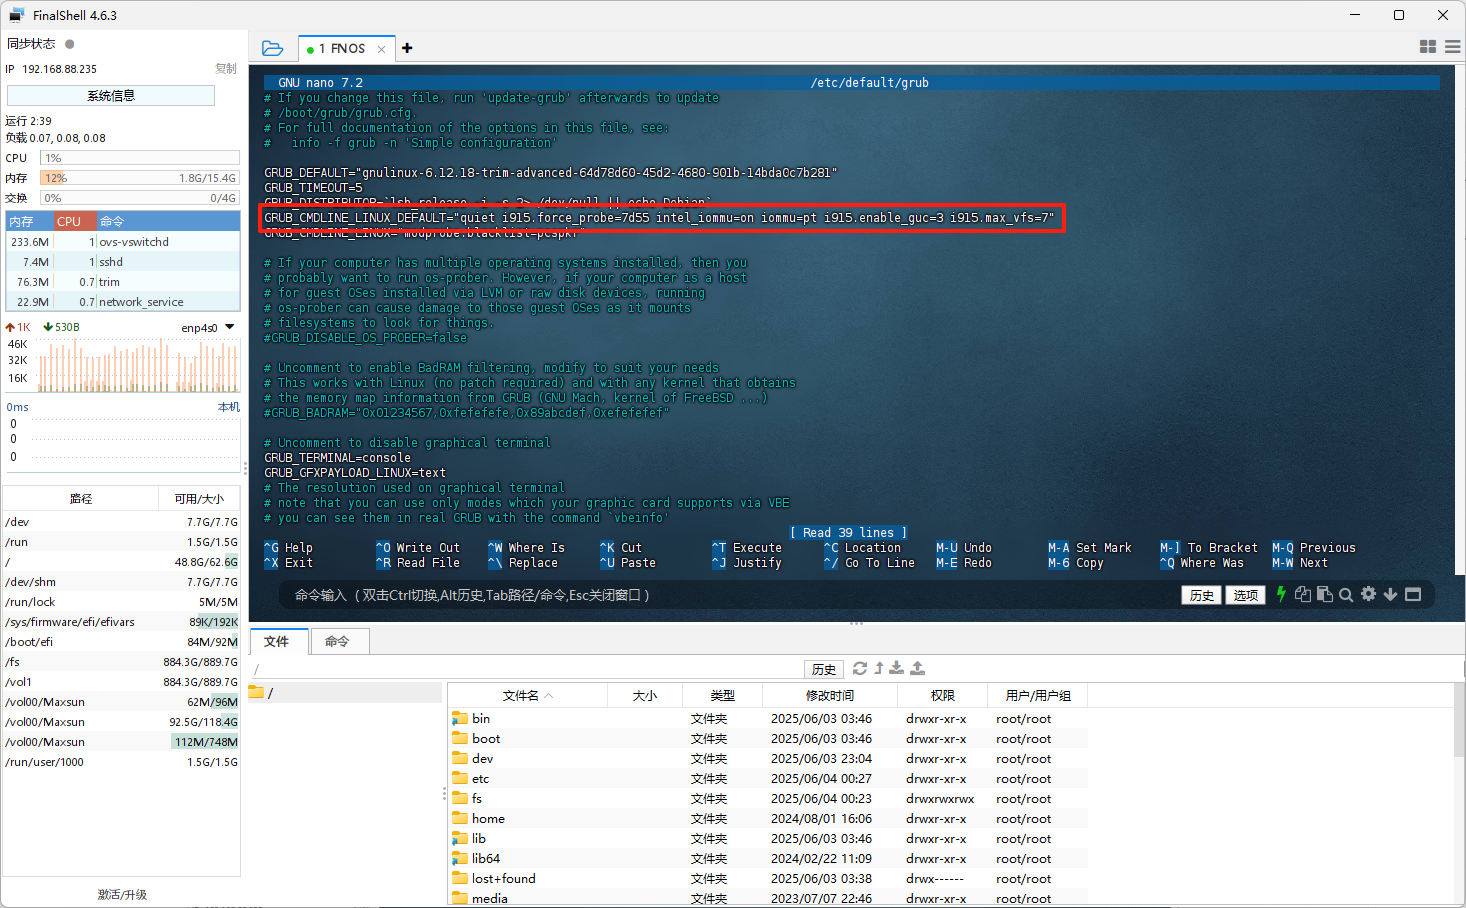Screen dimensions: 1466x908
Task: Click the 交换 swap usage bar
Action: coord(140,198)
